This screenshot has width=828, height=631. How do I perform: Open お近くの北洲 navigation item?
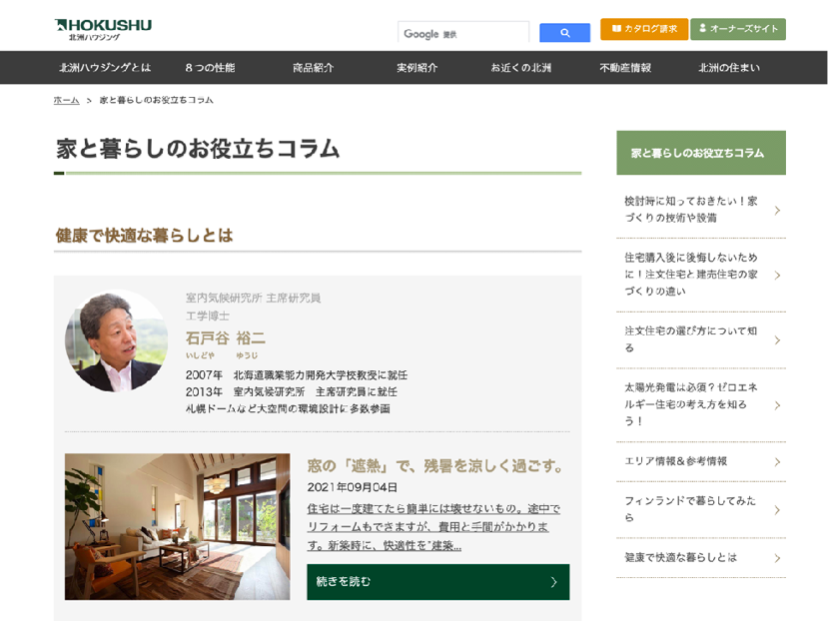(521, 68)
